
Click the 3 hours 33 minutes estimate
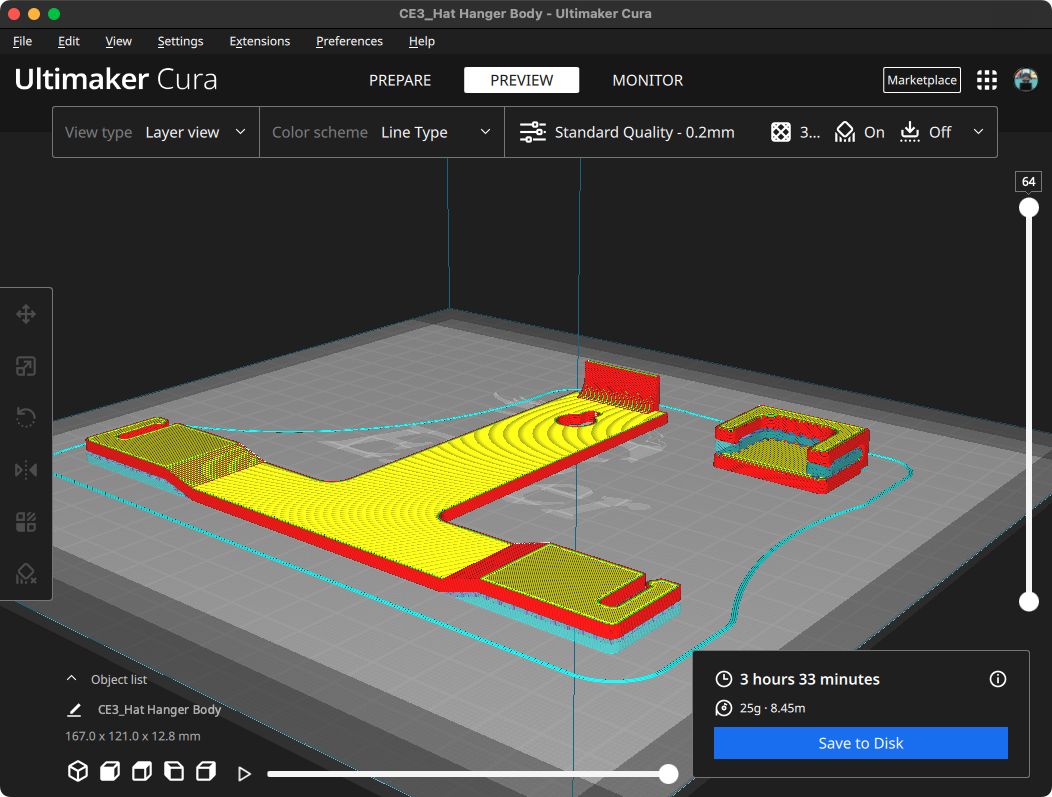point(809,679)
